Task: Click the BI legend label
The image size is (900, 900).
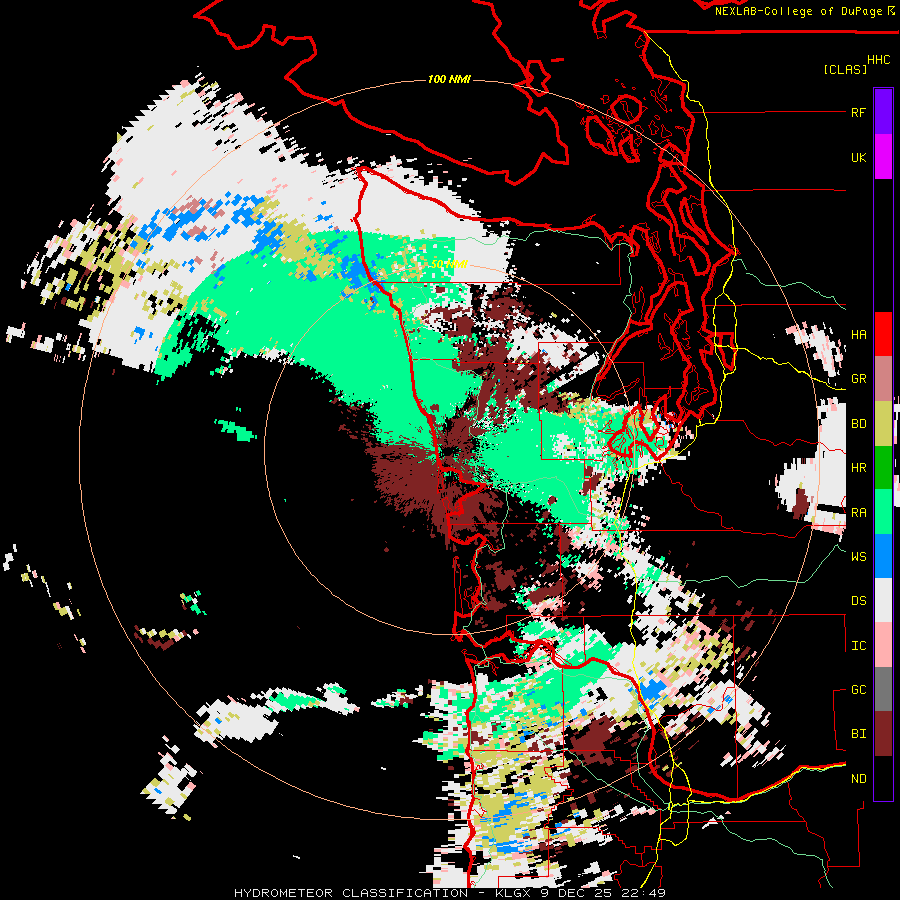Action: click(858, 734)
